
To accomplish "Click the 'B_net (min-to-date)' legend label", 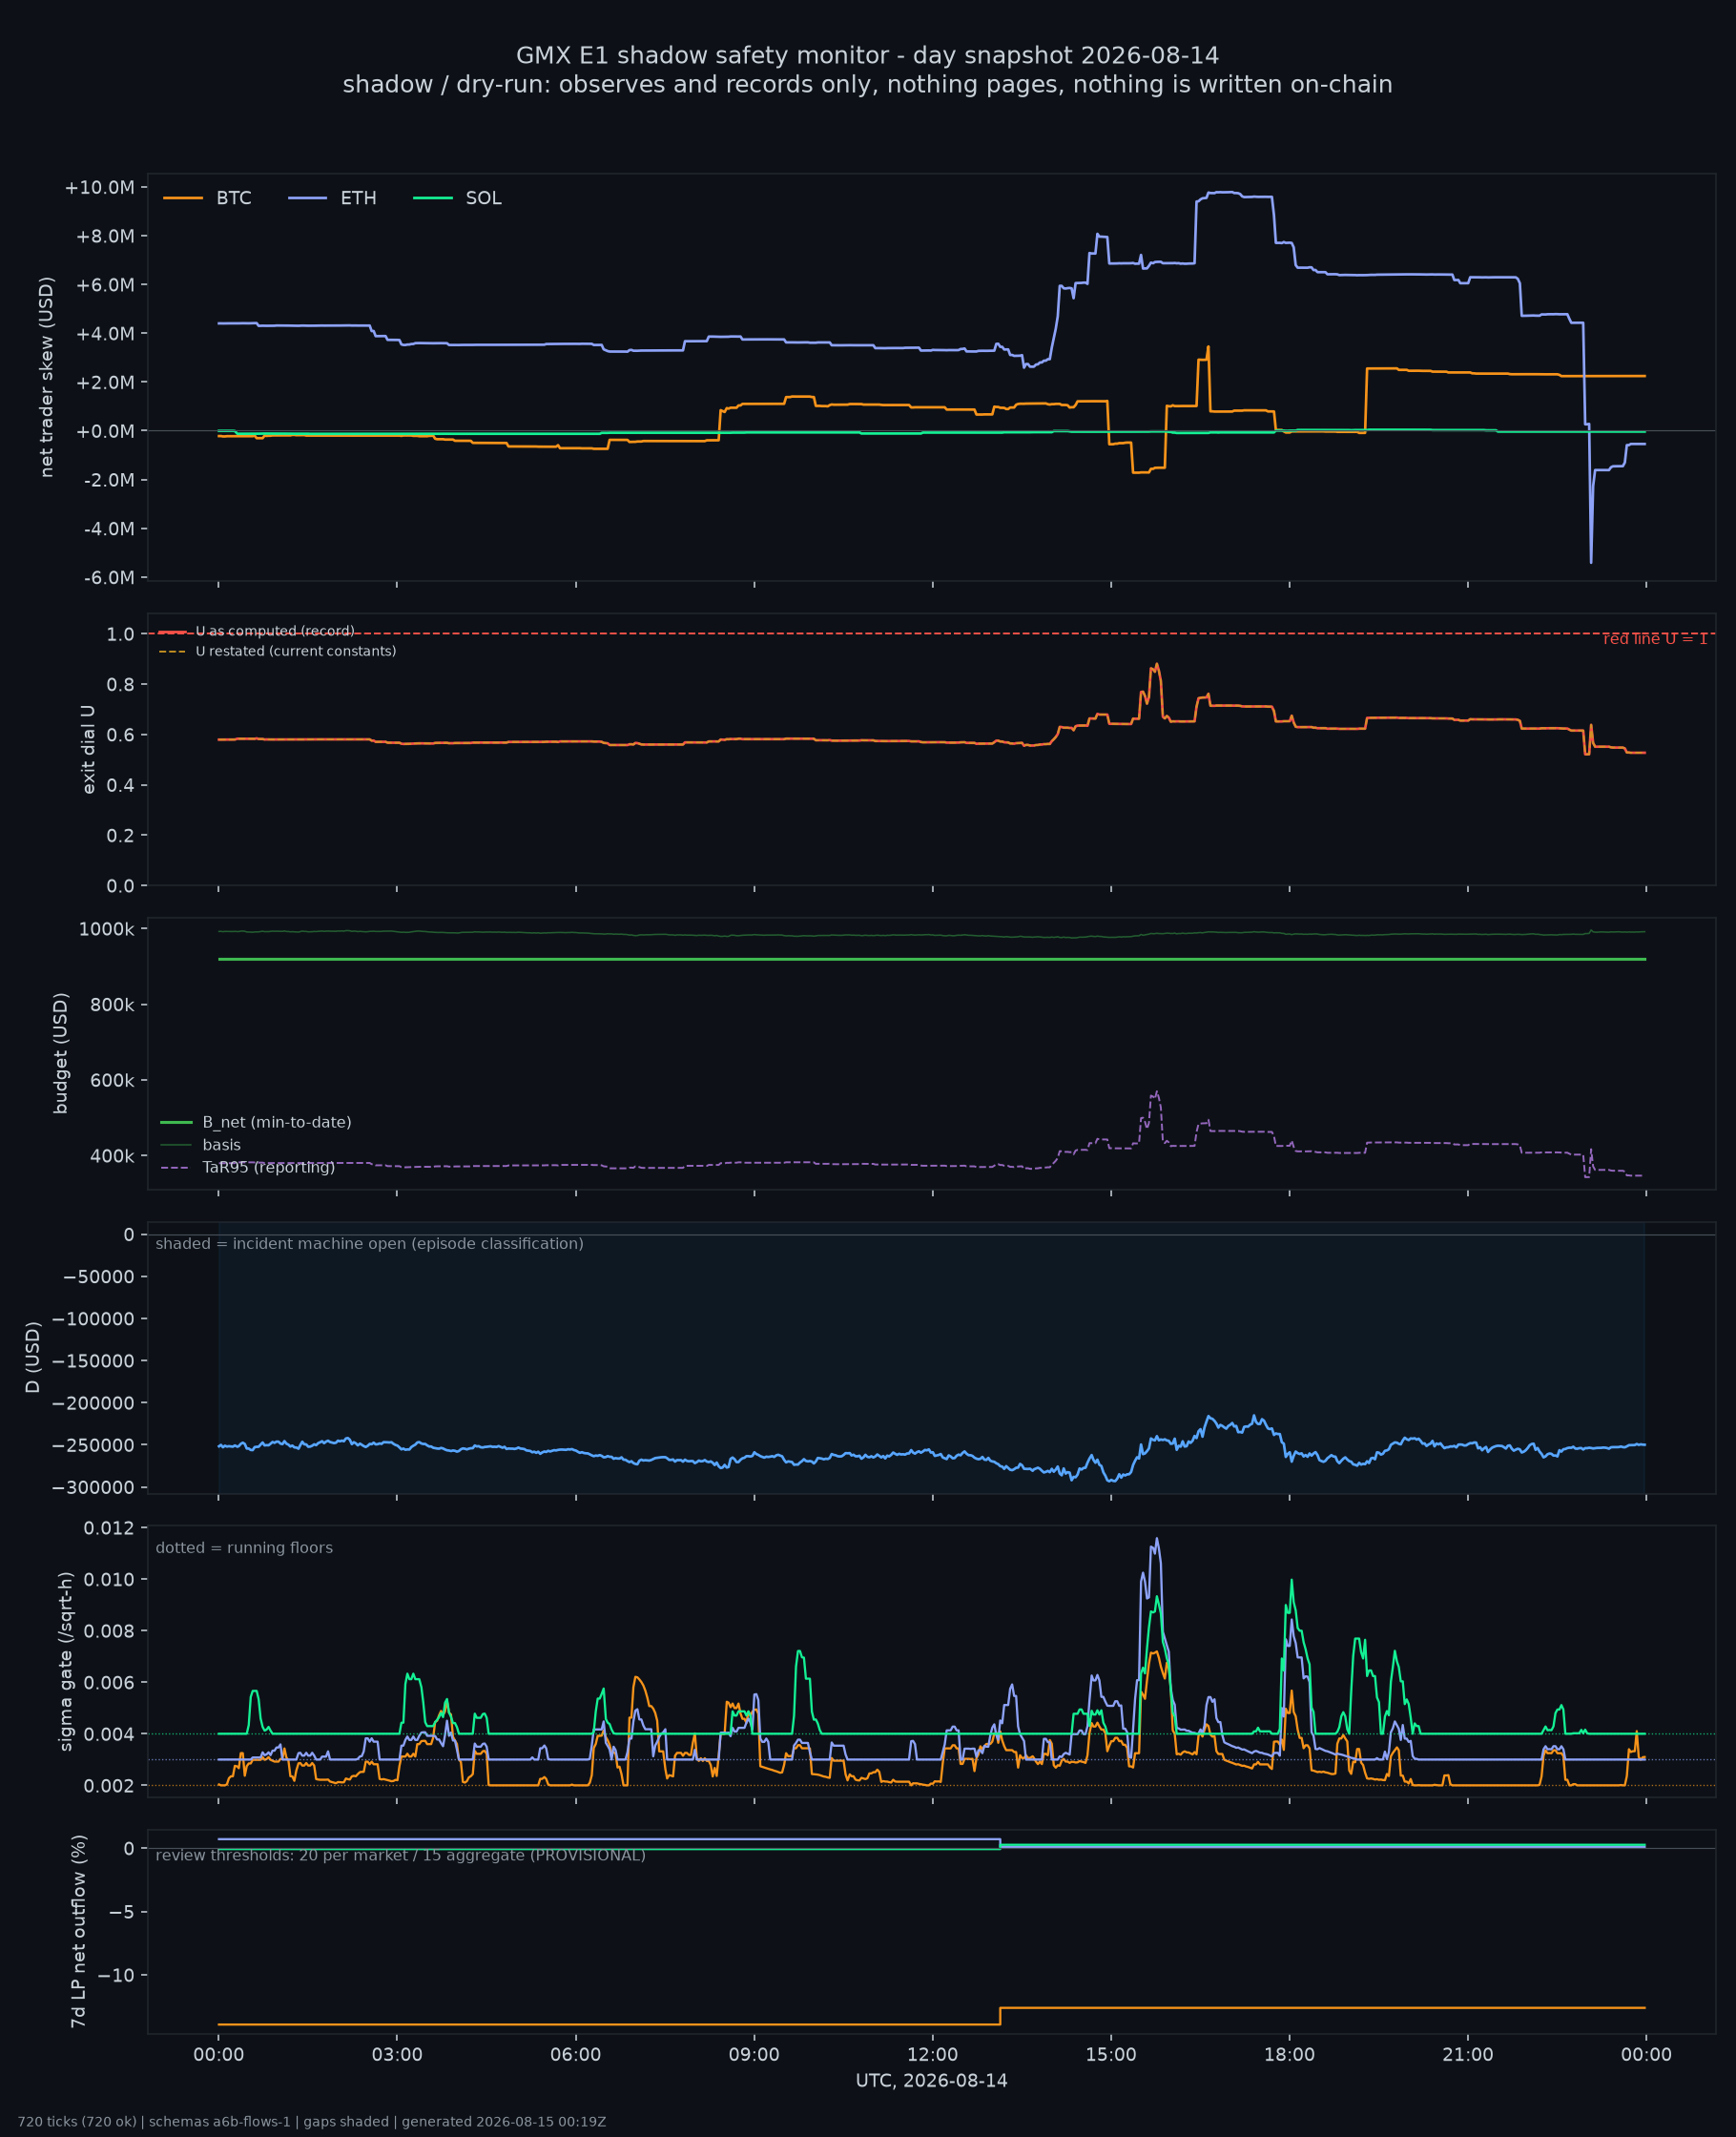I will [x=277, y=1122].
